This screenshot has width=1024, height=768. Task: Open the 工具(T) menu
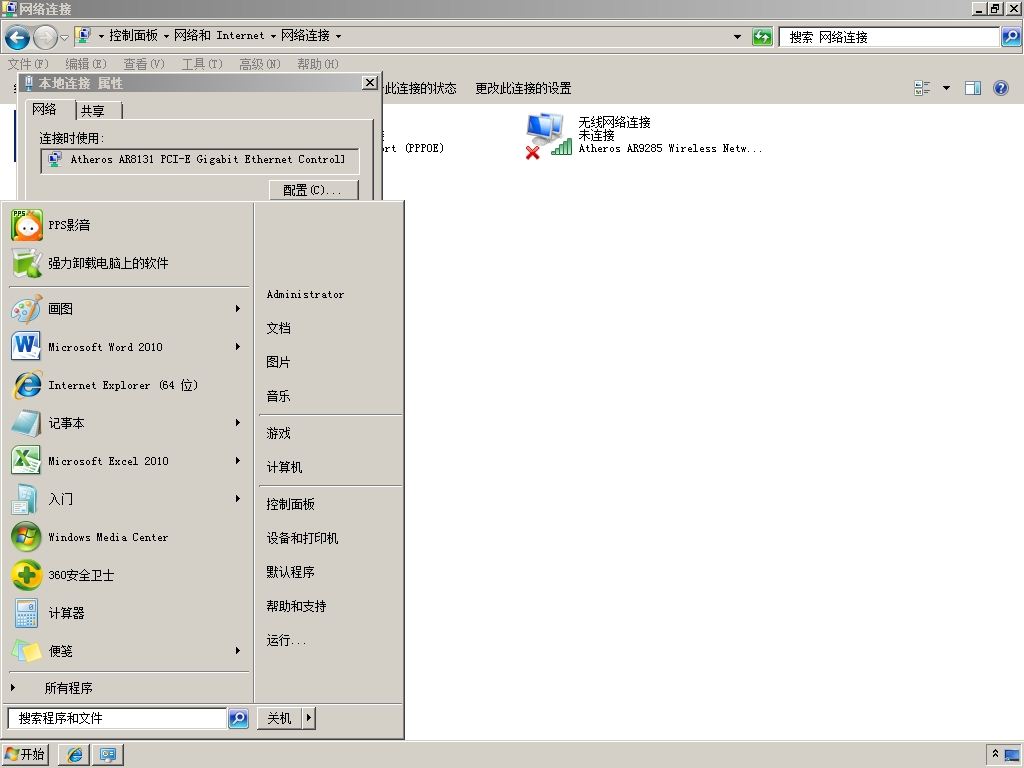pyautogui.click(x=202, y=64)
